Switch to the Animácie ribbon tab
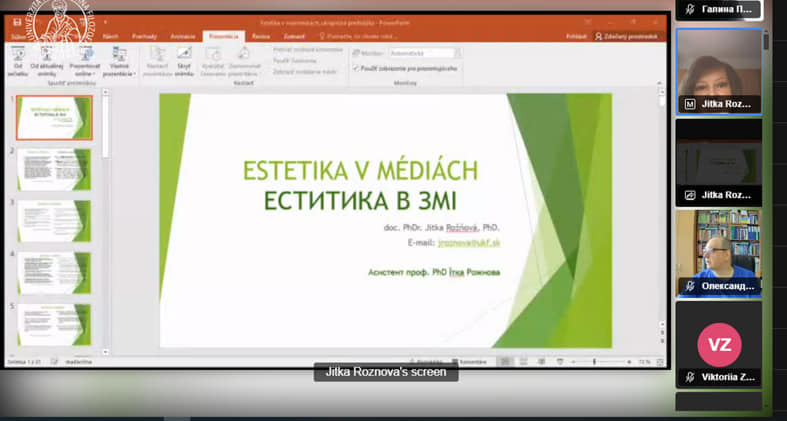This screenshot has width=787, height=421. [x=183, y=36]
